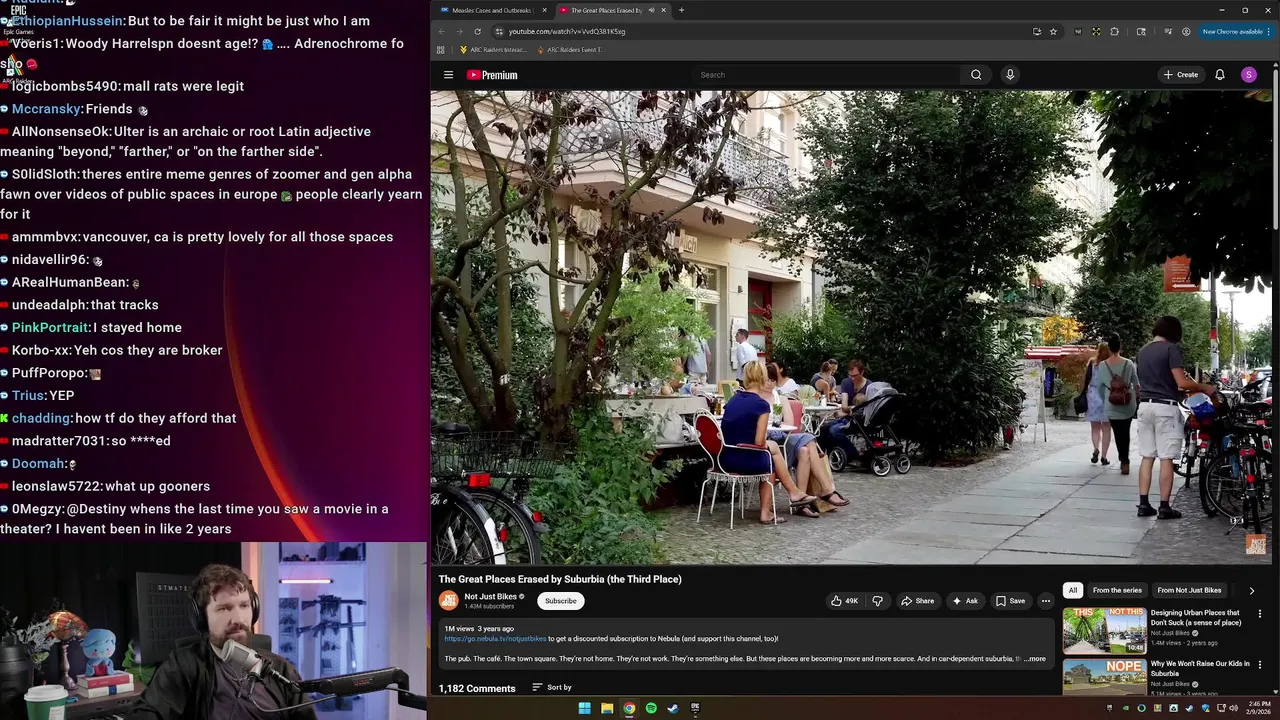Click chat message "PinkPortrait: I stayed home"
The height and width of the screenshot is (720, 1280).
pos(97,327)
